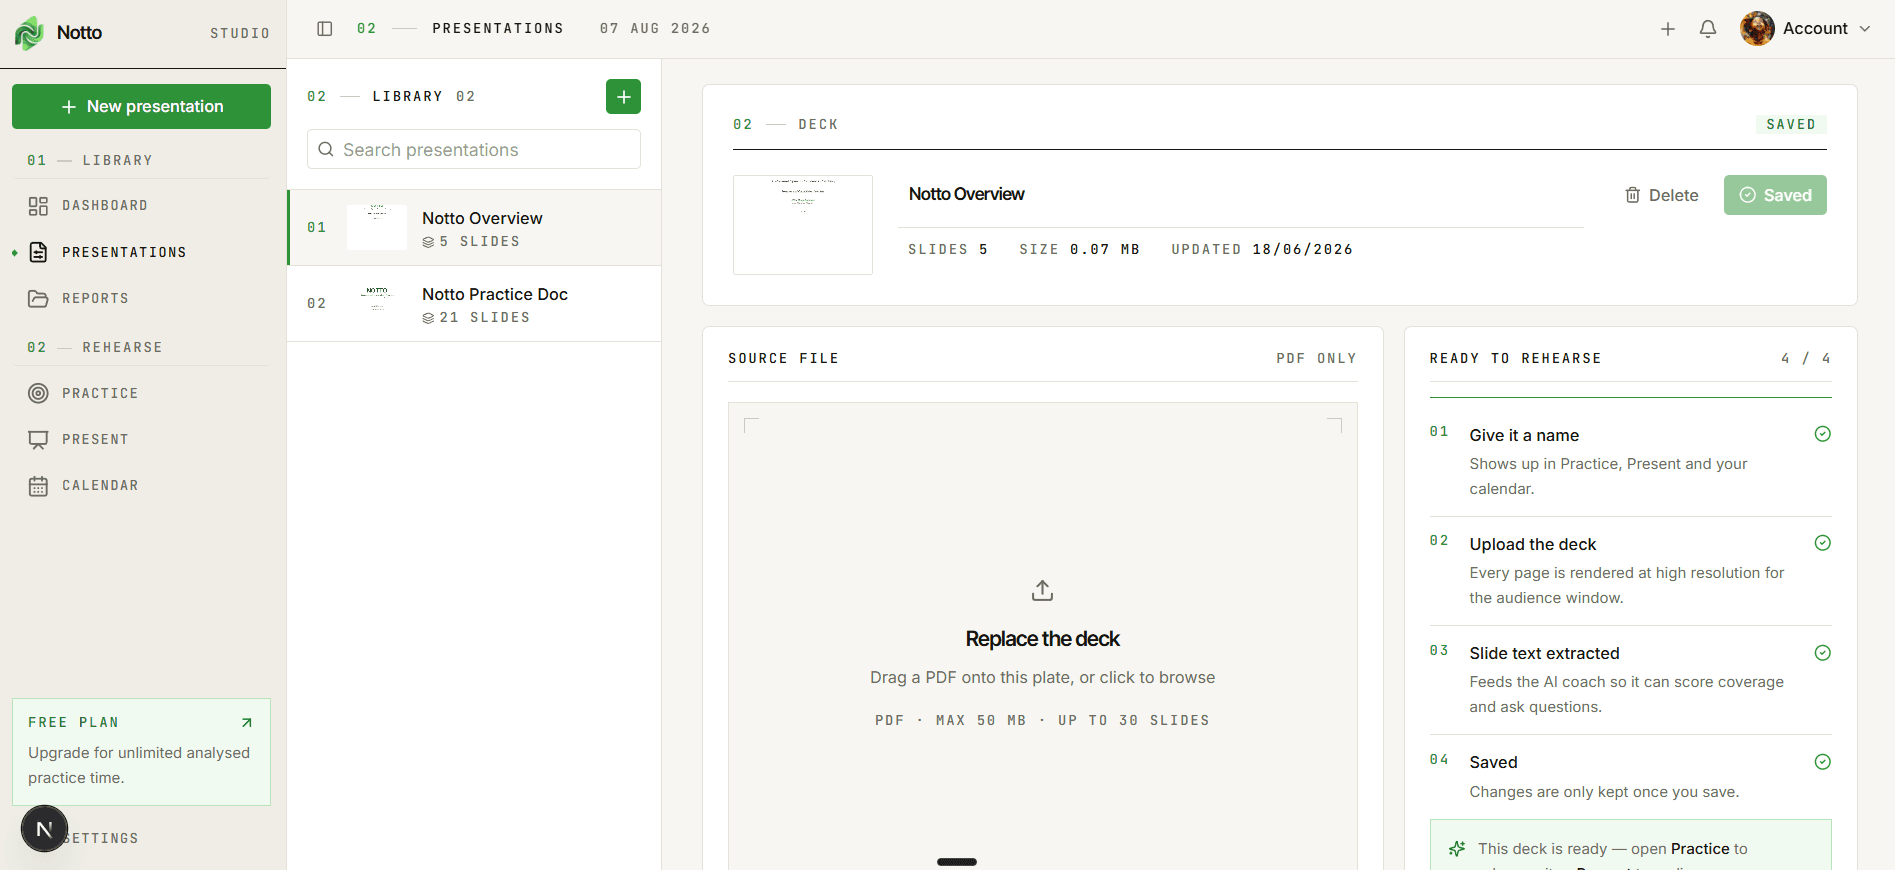
Task: Click the Search presentations field
Action: (474, 149)
